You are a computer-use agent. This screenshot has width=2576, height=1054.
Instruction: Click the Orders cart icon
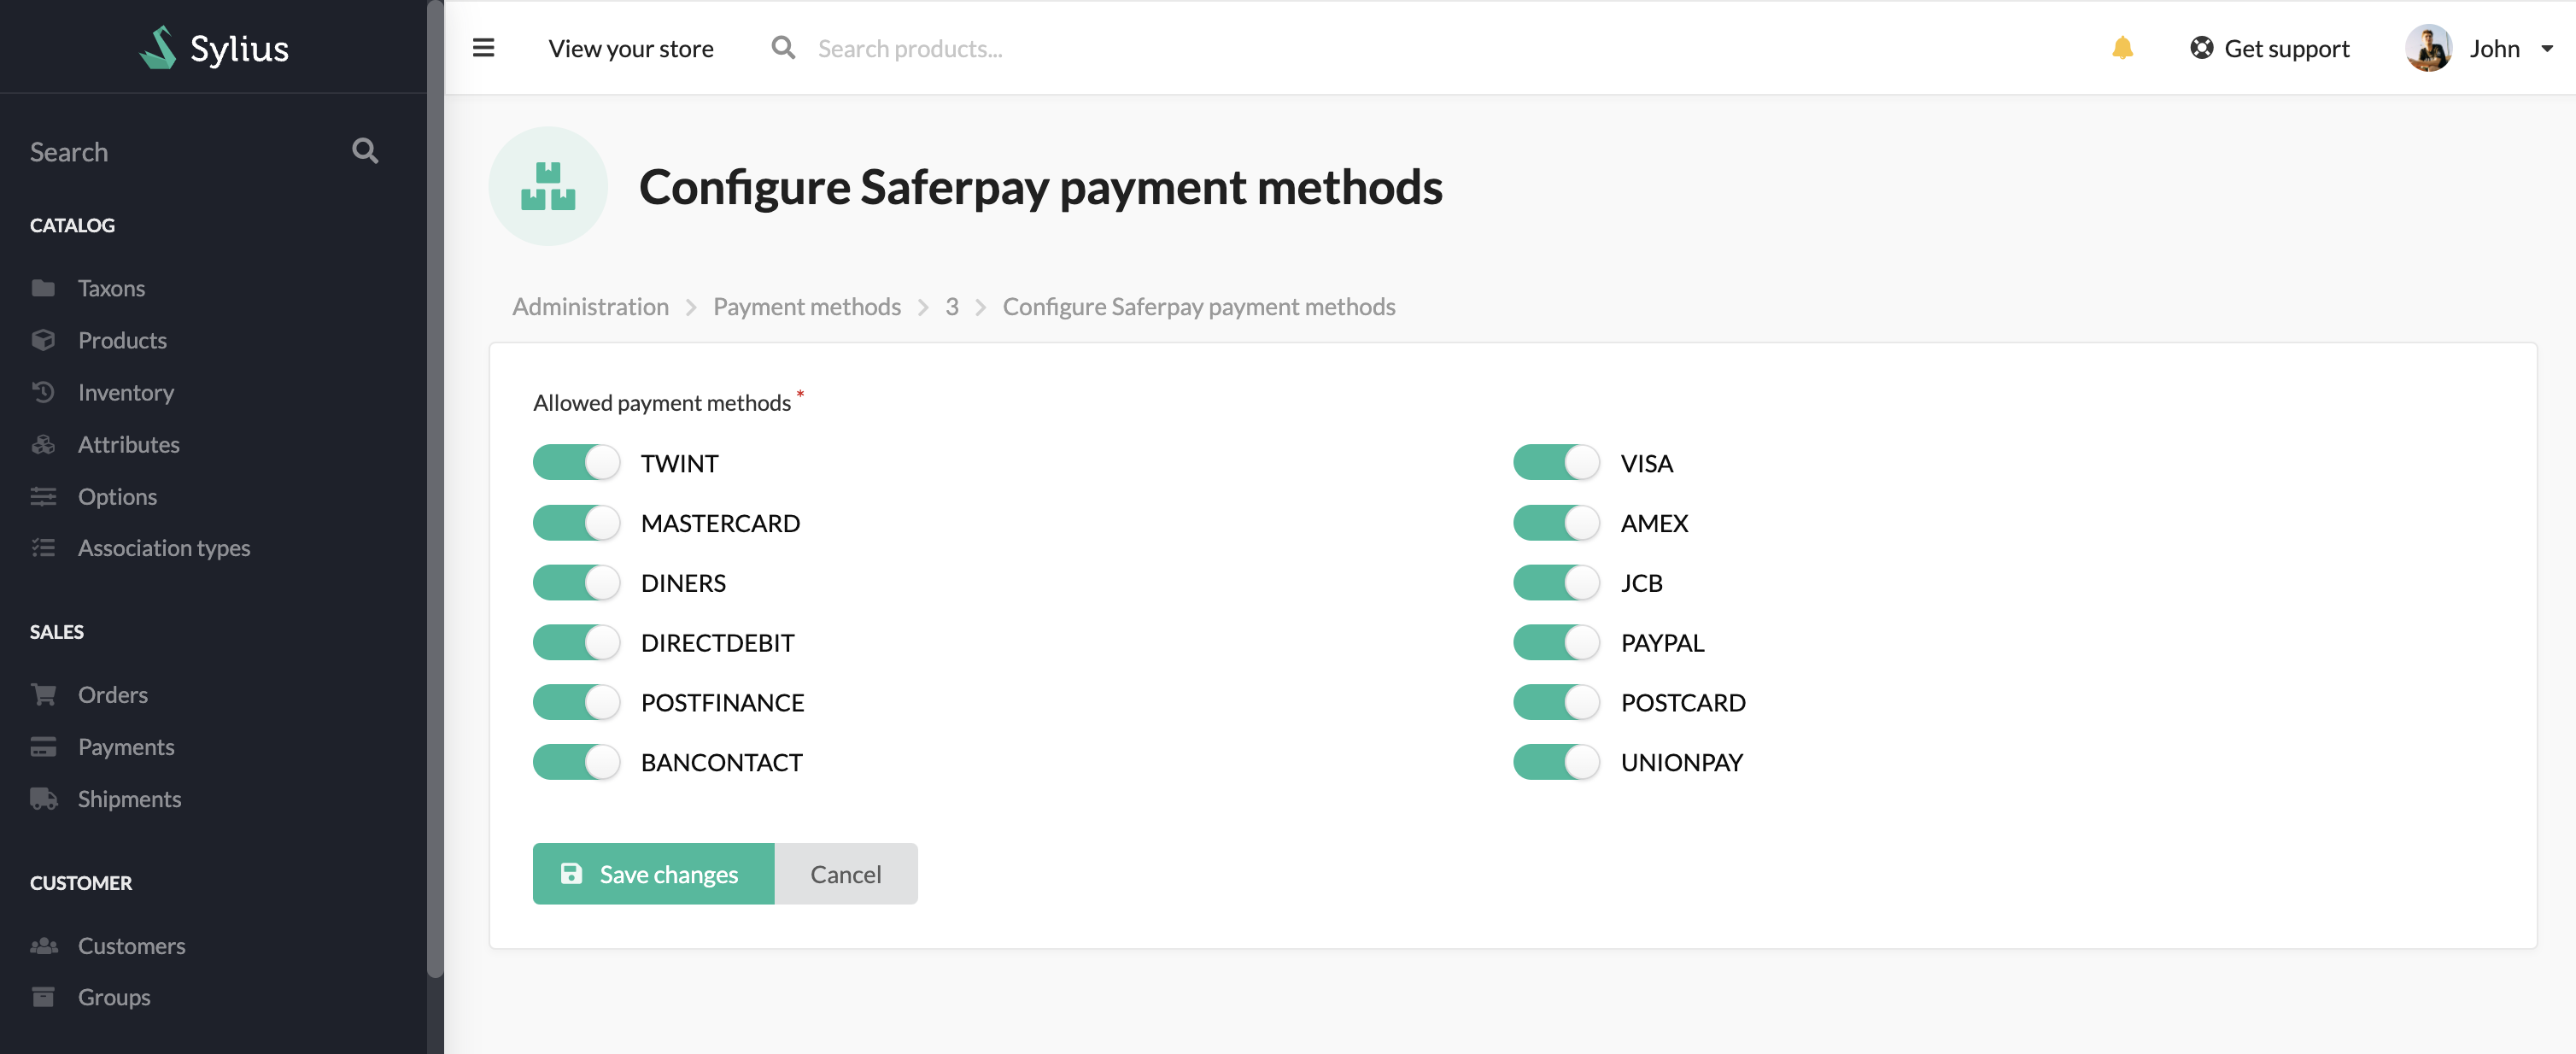[x=43, y=694]
